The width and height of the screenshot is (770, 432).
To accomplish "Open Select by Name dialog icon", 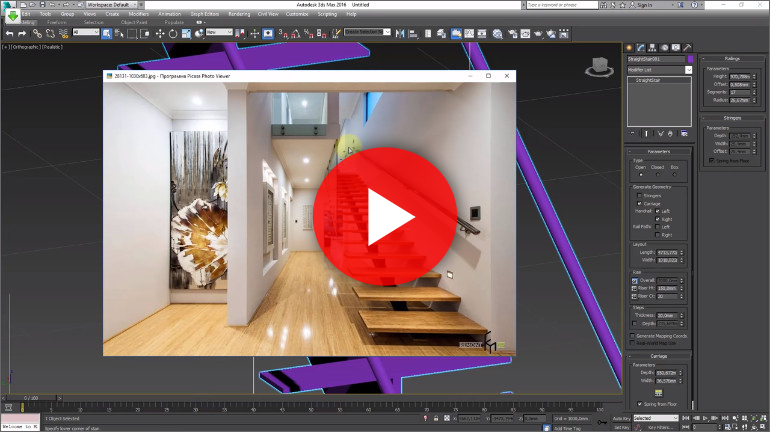I will click(119, 34).
